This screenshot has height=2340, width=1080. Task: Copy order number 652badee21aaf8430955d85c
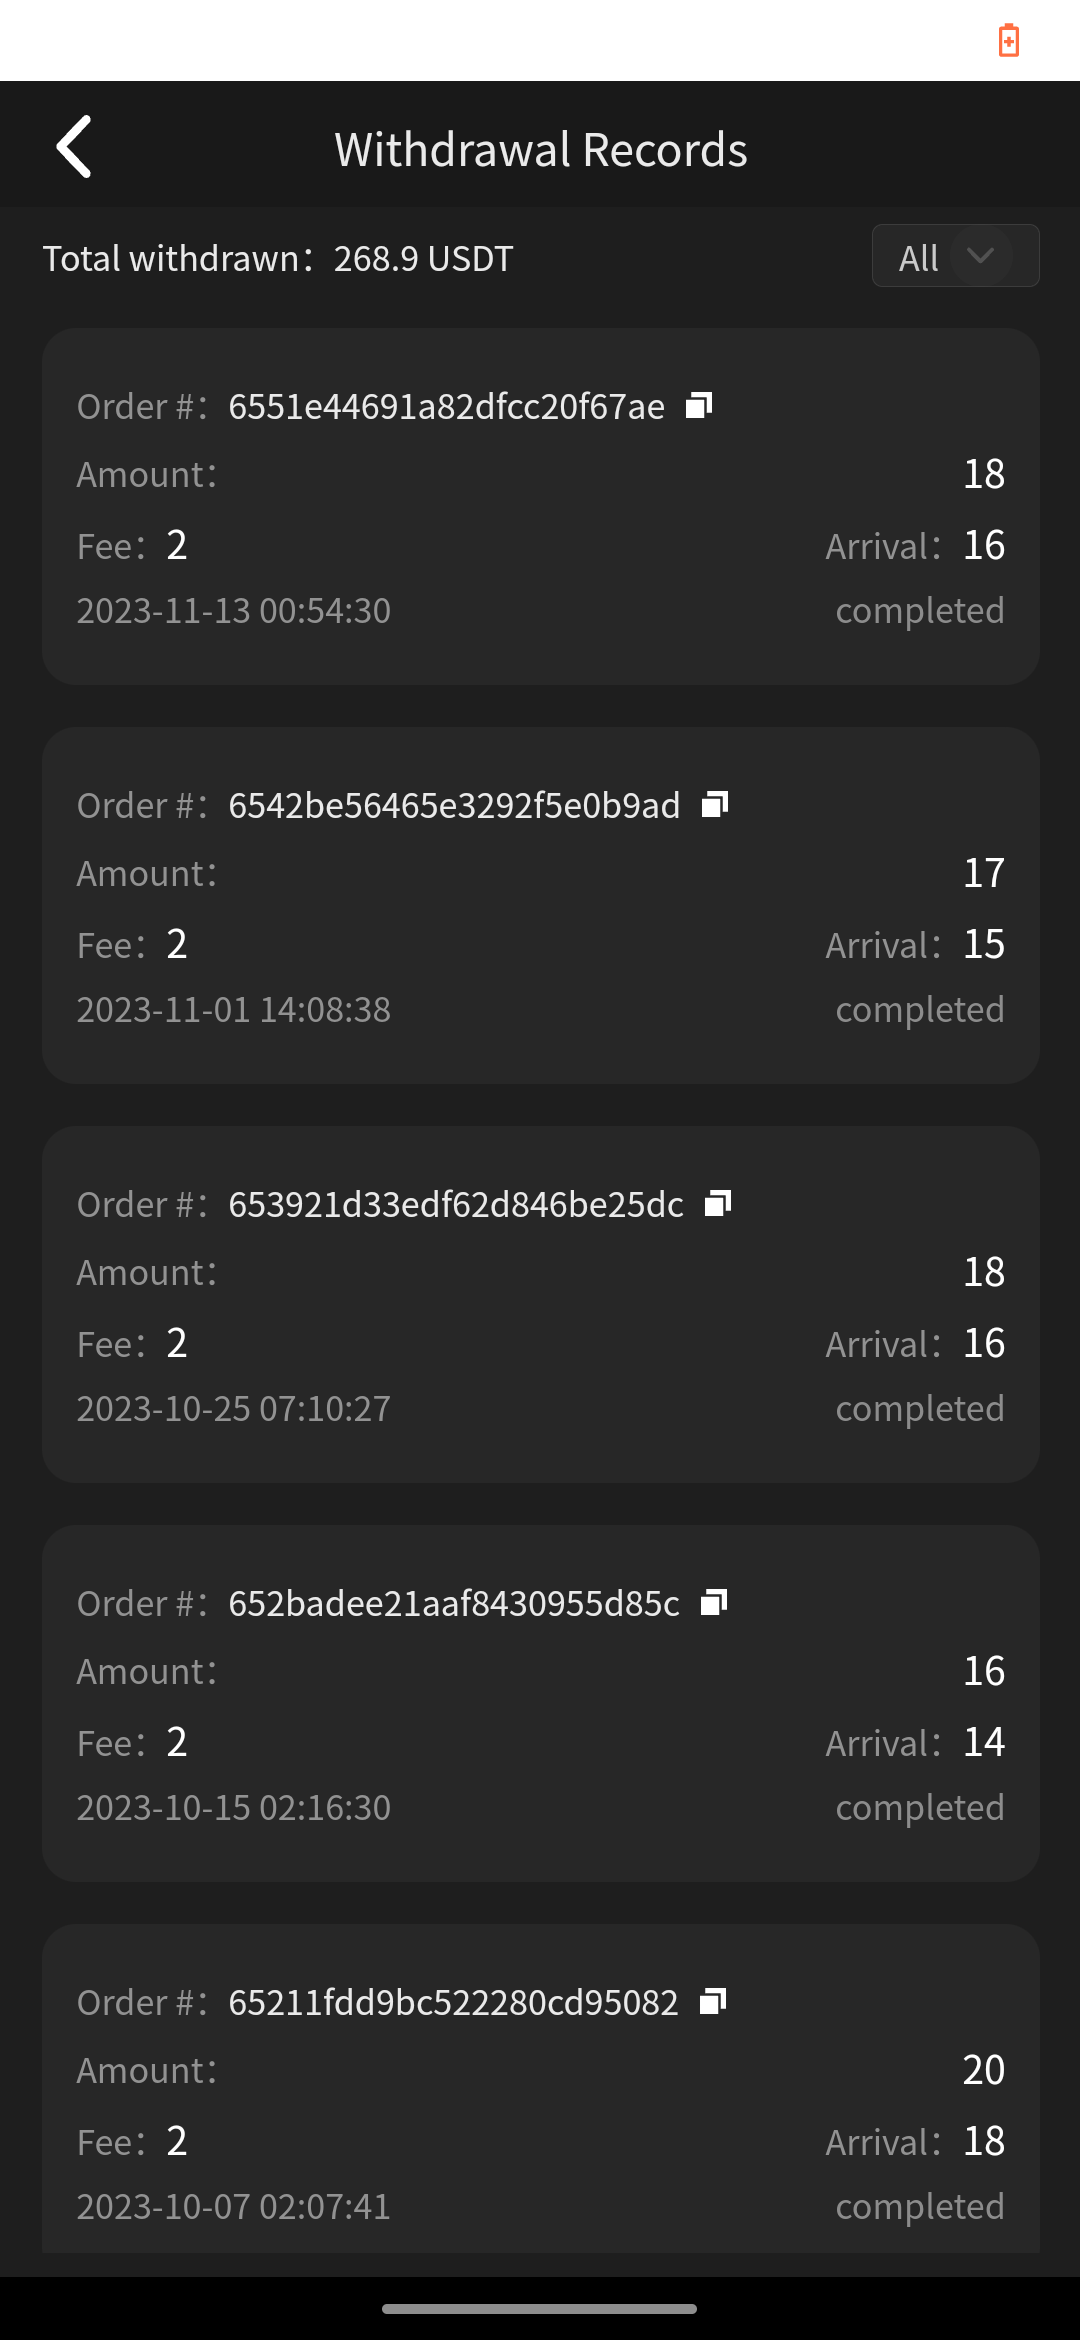tap(714, 1602)
